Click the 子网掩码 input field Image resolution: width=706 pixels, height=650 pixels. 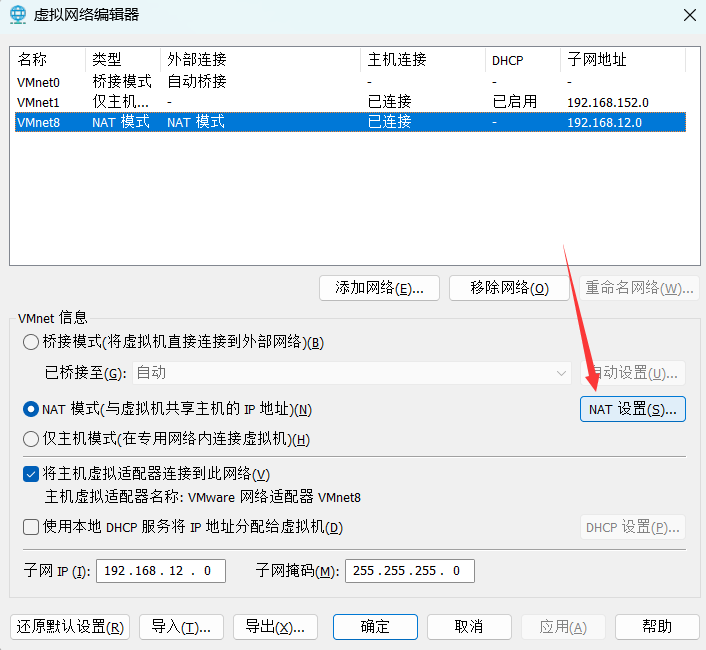tap(410, 571)
